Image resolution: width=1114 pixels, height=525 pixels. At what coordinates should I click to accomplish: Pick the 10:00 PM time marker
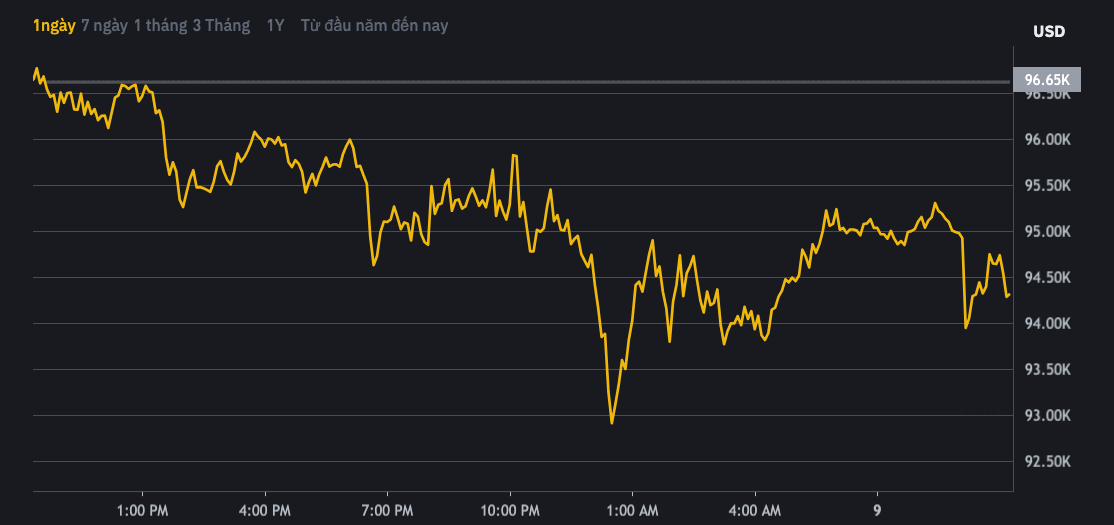tap(510, 509)
